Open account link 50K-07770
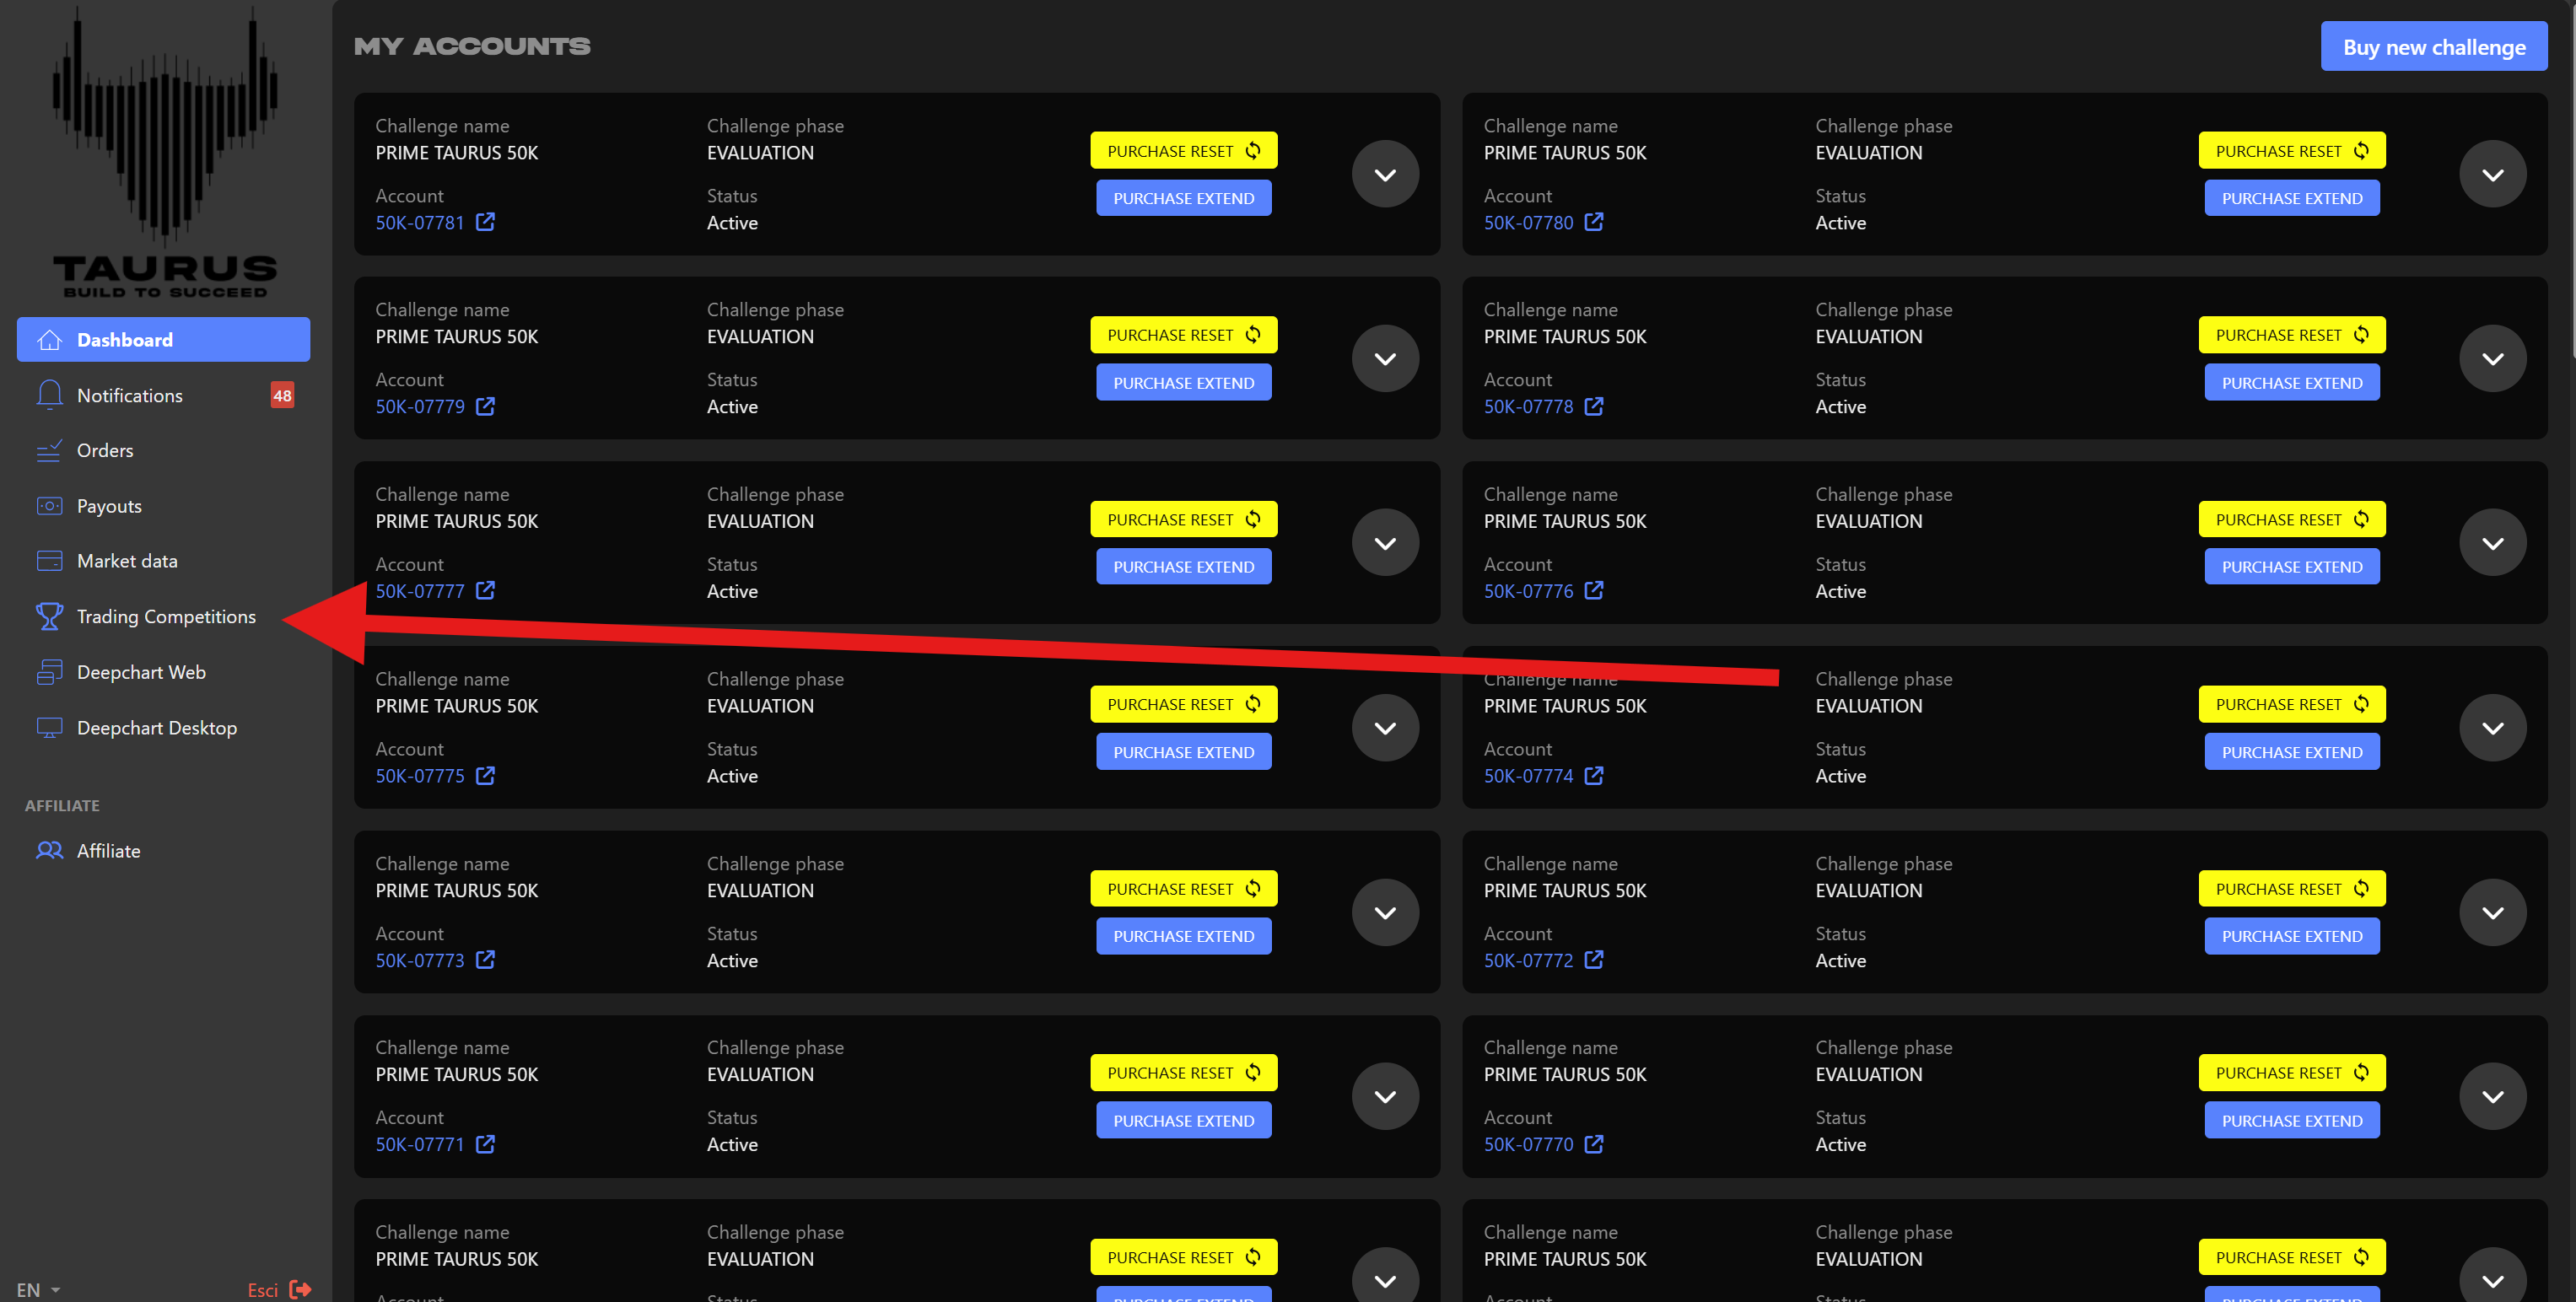The width and height of the screenshot is (2576, 1302). [x=1528, y=1144]
